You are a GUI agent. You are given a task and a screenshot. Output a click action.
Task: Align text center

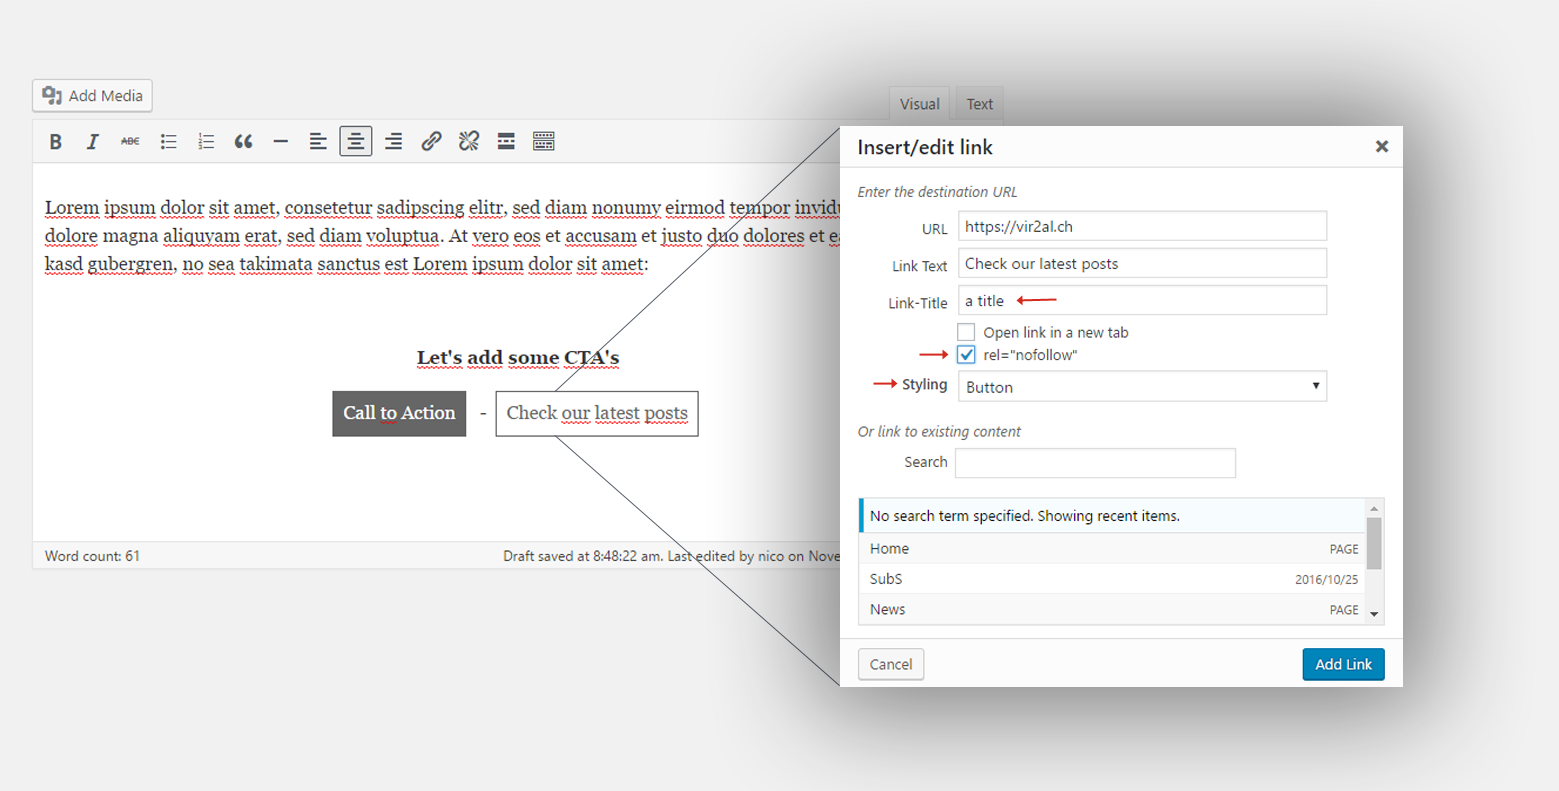(x=356, y=142)
